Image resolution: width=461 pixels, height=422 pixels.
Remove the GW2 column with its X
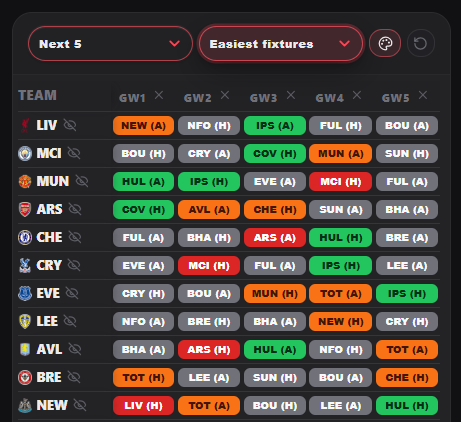(225, 95)
